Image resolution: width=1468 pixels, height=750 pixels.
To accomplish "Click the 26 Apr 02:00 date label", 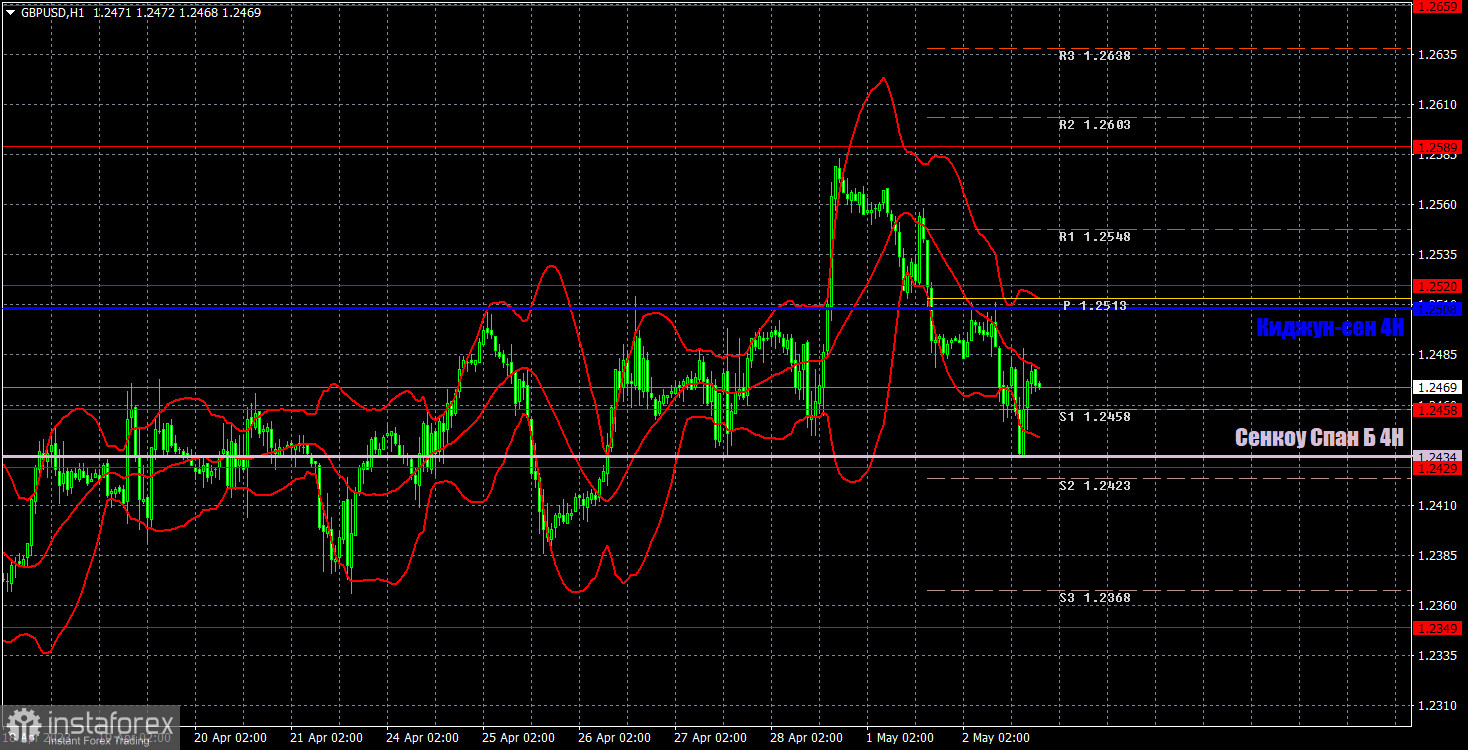I will [614, 738].
